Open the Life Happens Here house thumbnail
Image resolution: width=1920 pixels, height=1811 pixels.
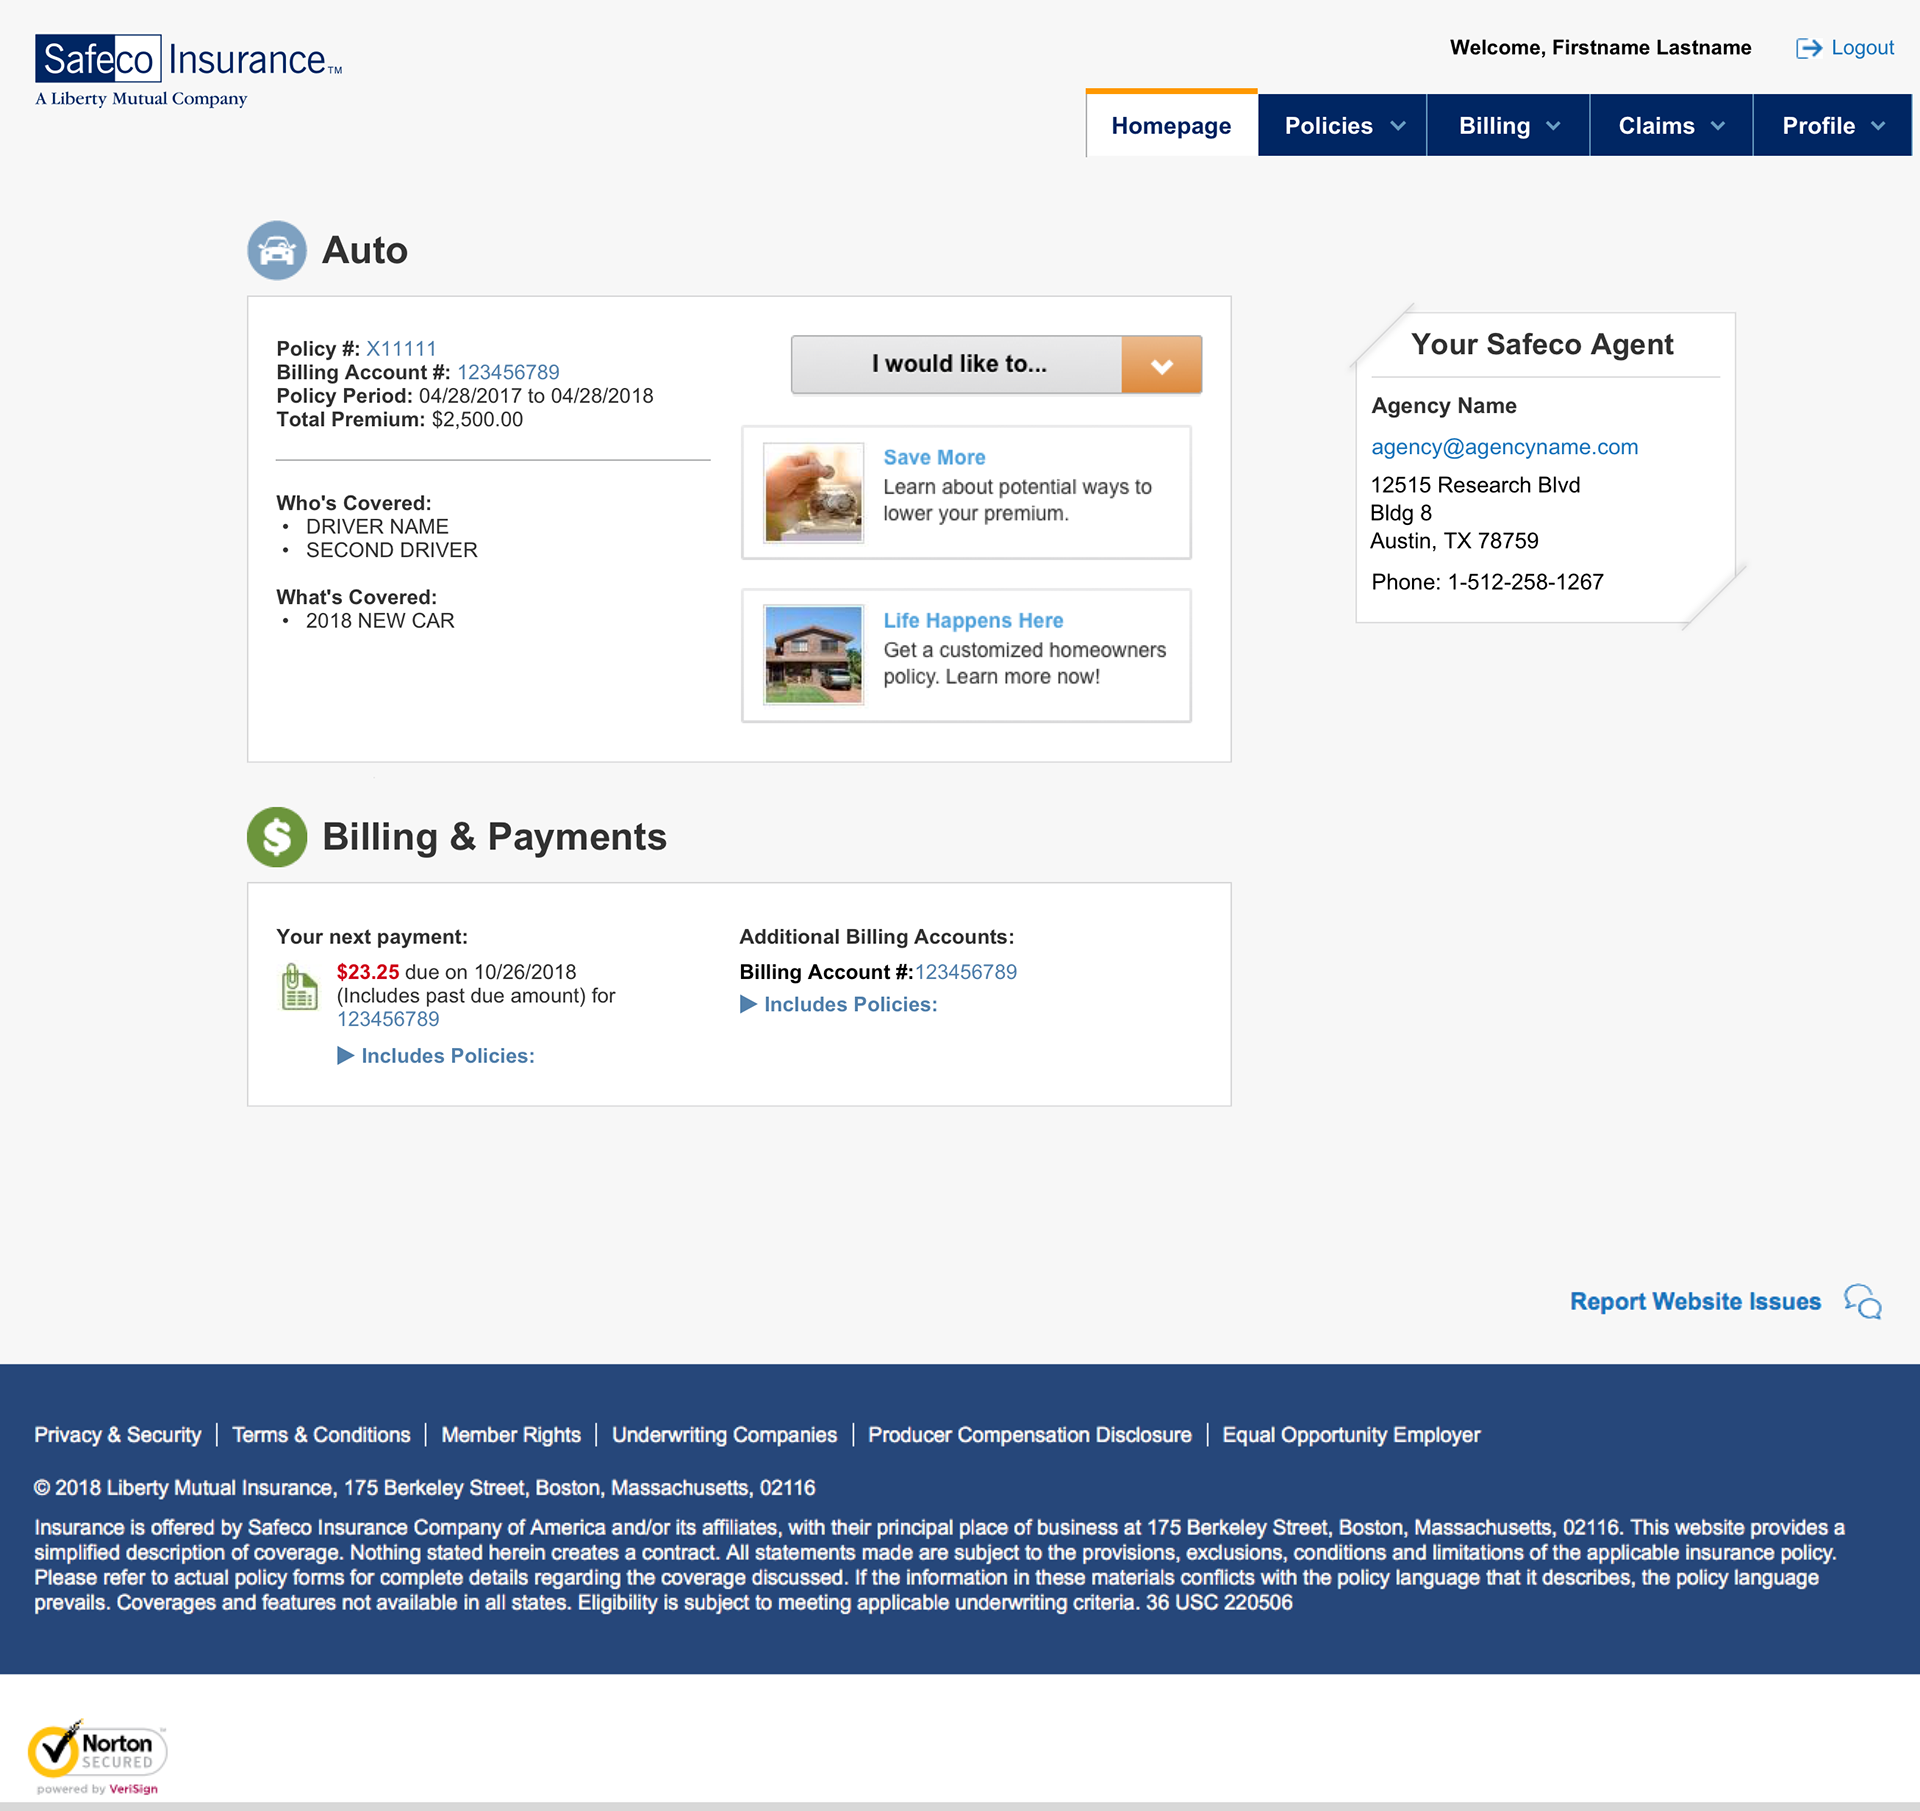813,655
